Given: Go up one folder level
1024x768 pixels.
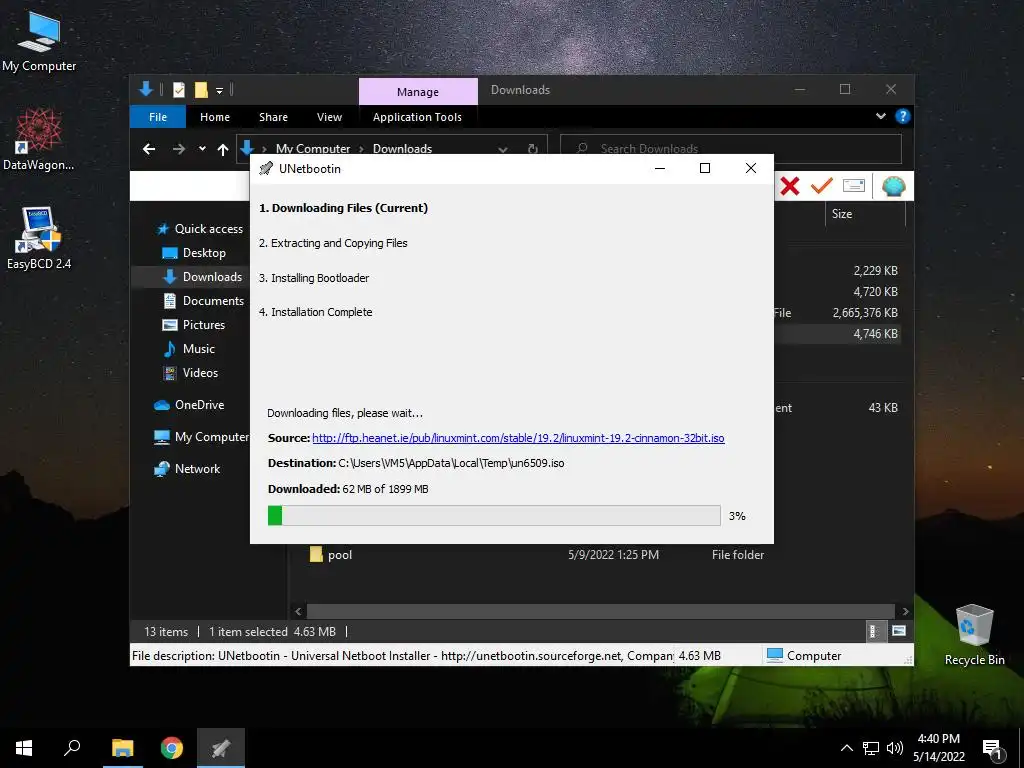Looking at the screenshot, I should point(223,150).
